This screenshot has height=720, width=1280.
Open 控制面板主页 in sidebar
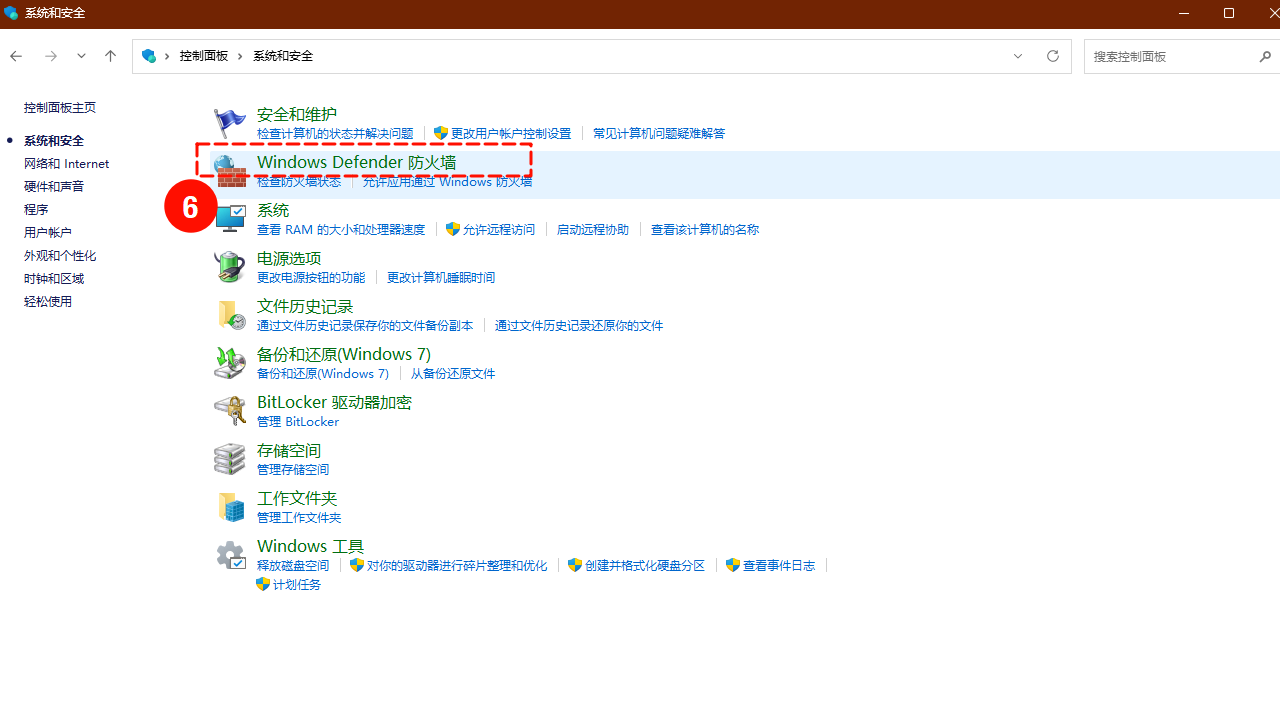tap(60, 107)
